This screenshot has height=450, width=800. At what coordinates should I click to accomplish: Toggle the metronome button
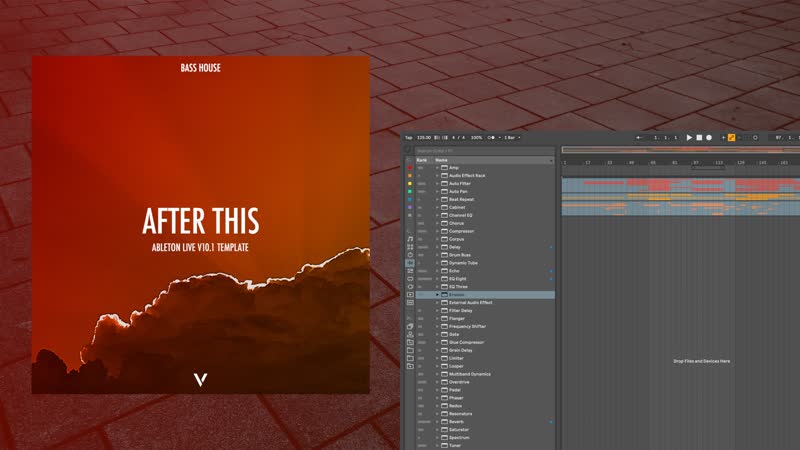tap(490, 137)
